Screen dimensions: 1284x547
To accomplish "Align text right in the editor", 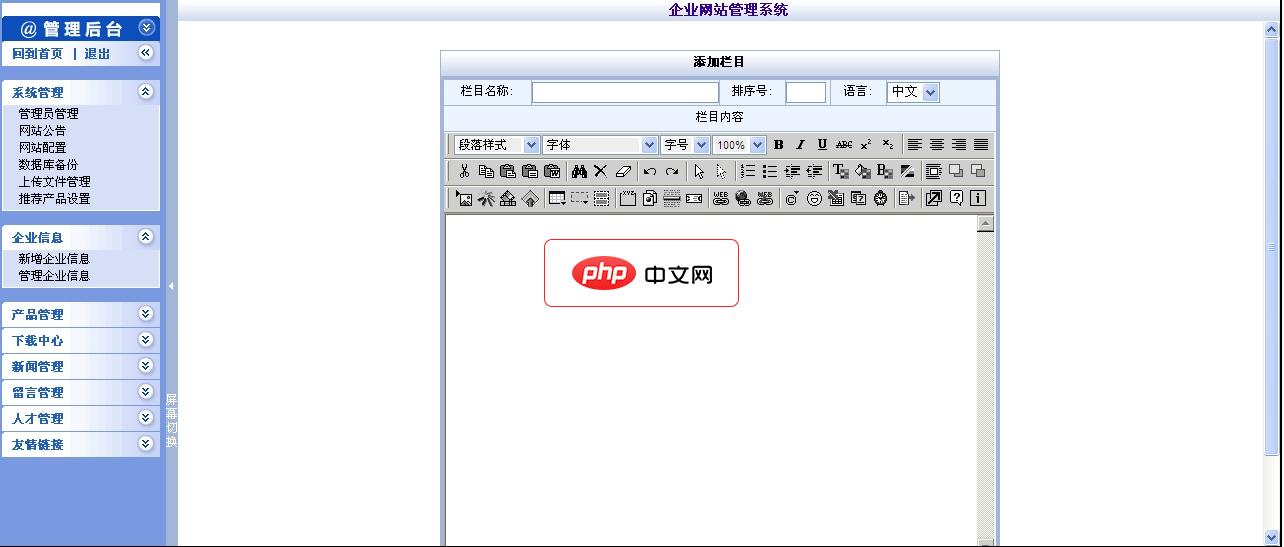I will pos(959,145).
